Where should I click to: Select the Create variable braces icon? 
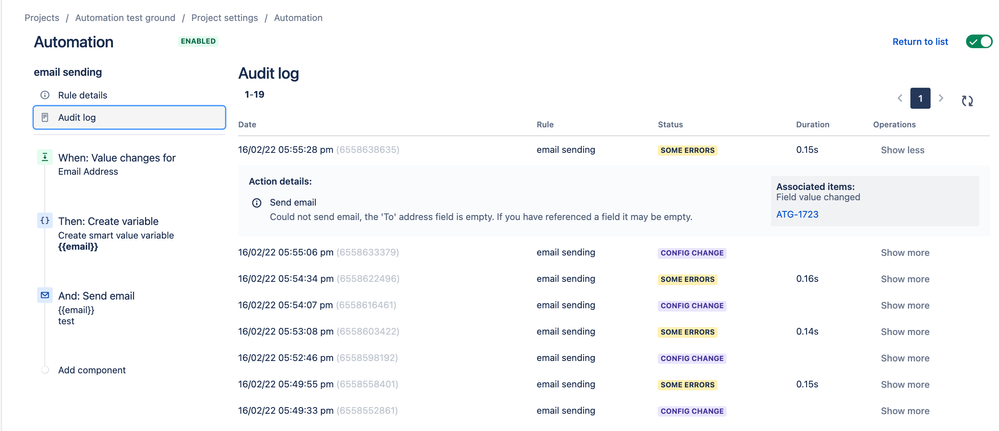[x=45, y=221]
